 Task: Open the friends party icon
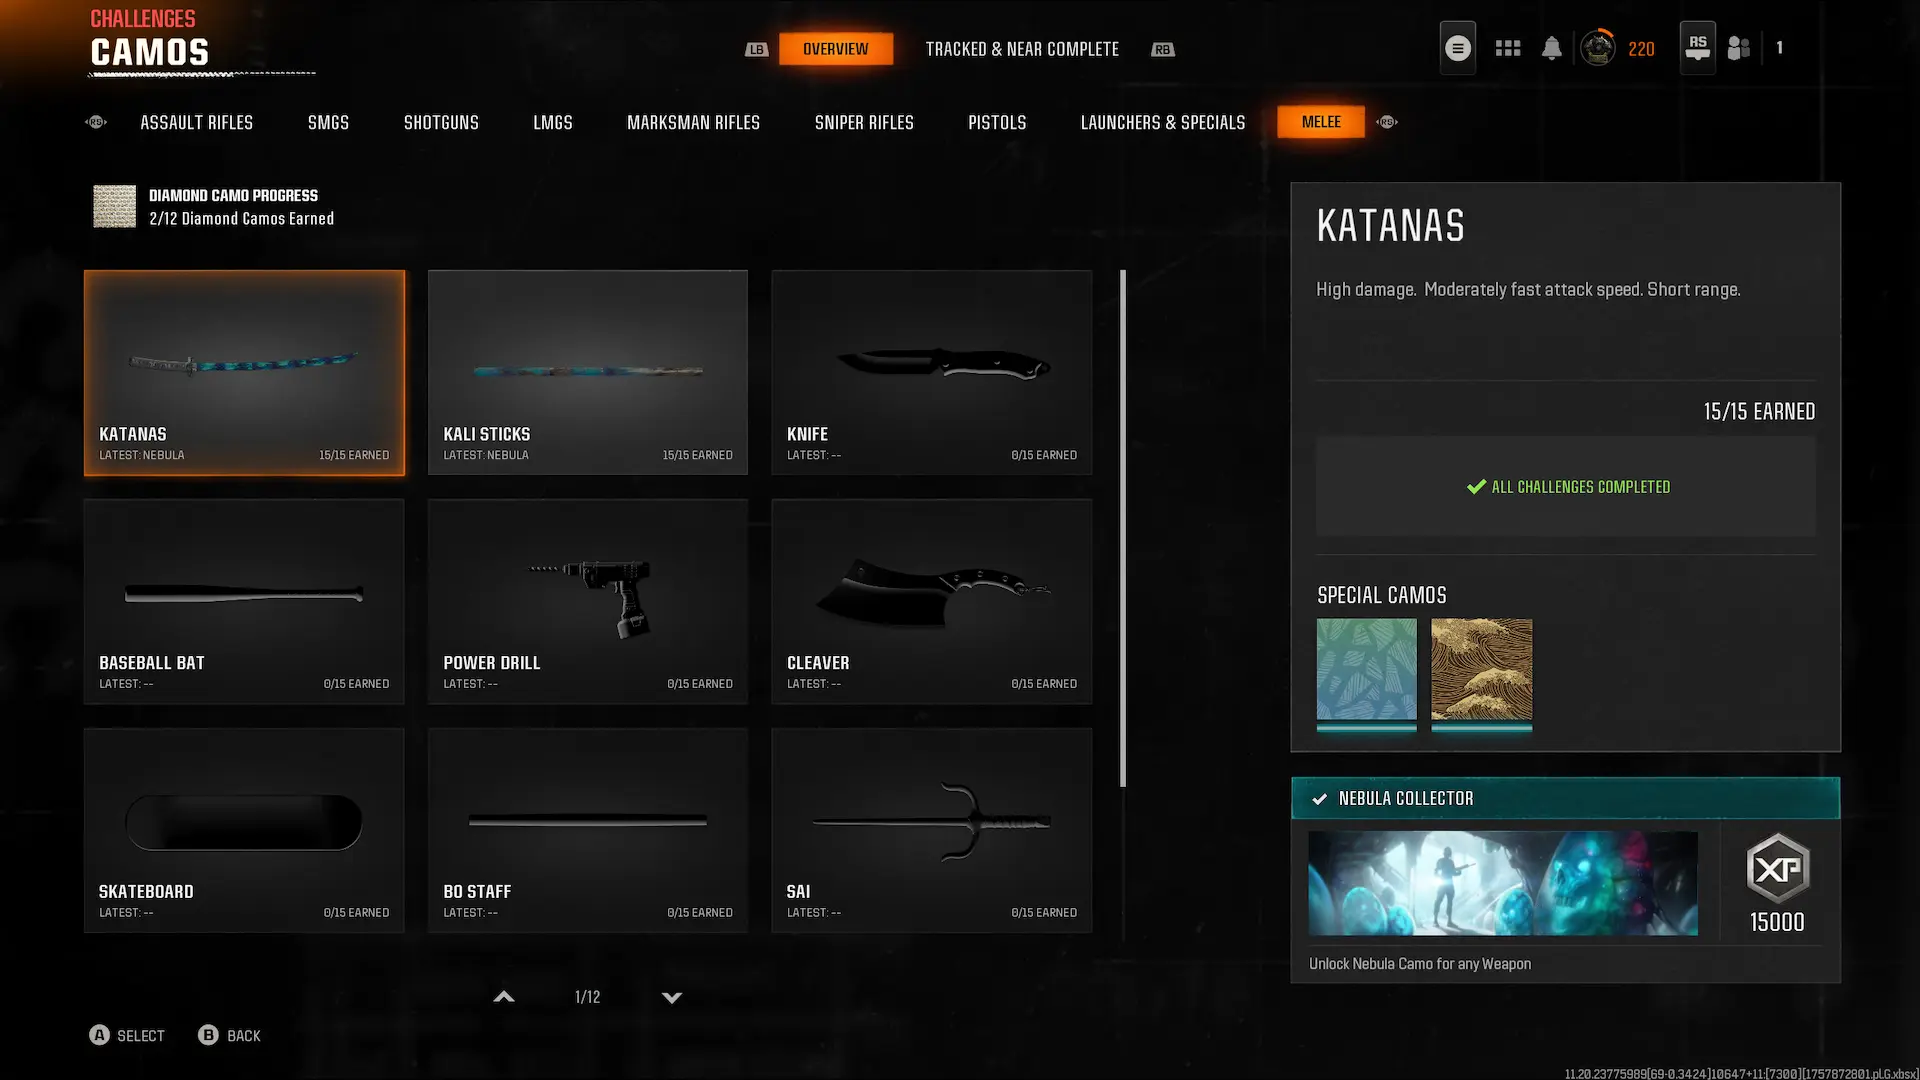pyautogui.click(x=1739, y=48)
